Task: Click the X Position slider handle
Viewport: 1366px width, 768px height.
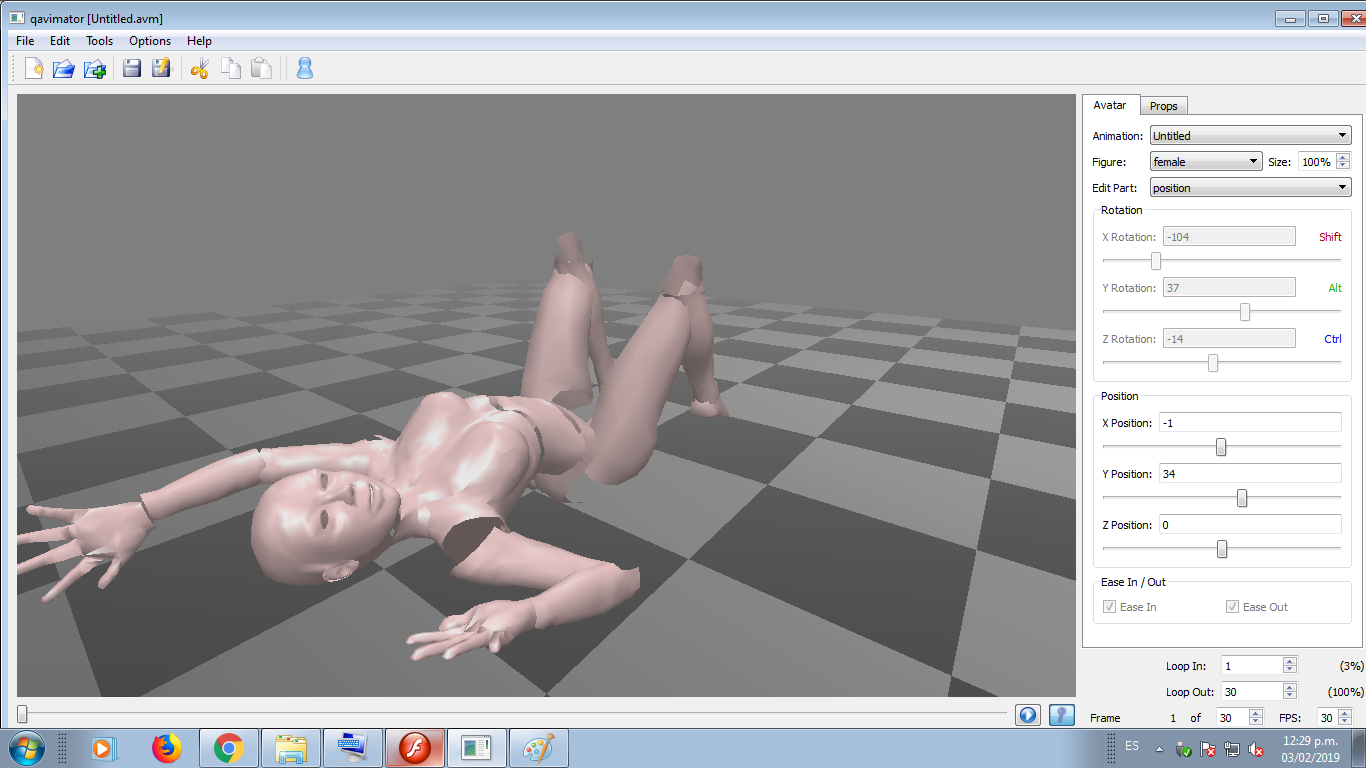Action: pos(1221,447)
